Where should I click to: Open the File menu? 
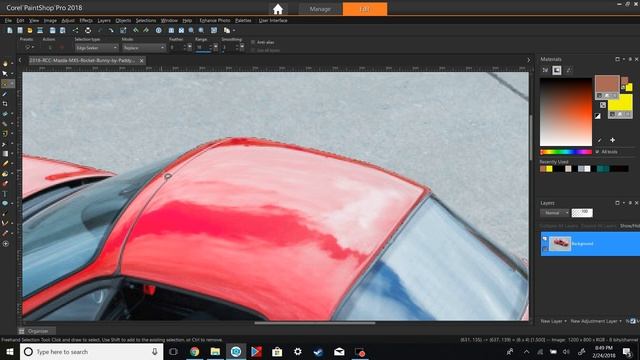8,20
